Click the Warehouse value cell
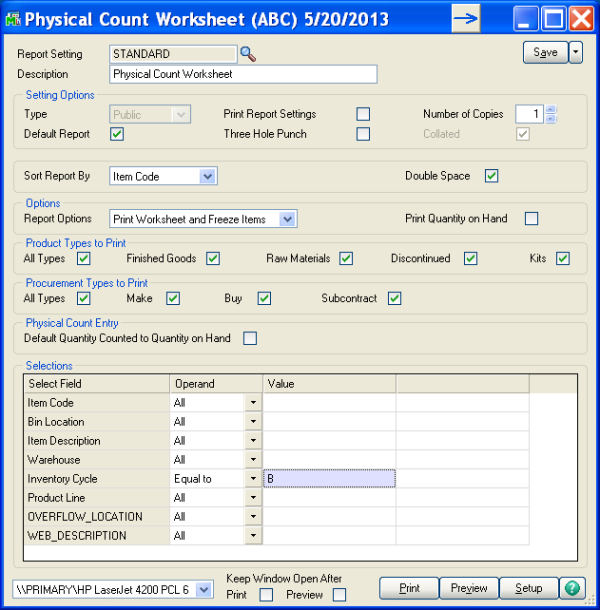Screen dimensions: 600x610 coord(330,459)
